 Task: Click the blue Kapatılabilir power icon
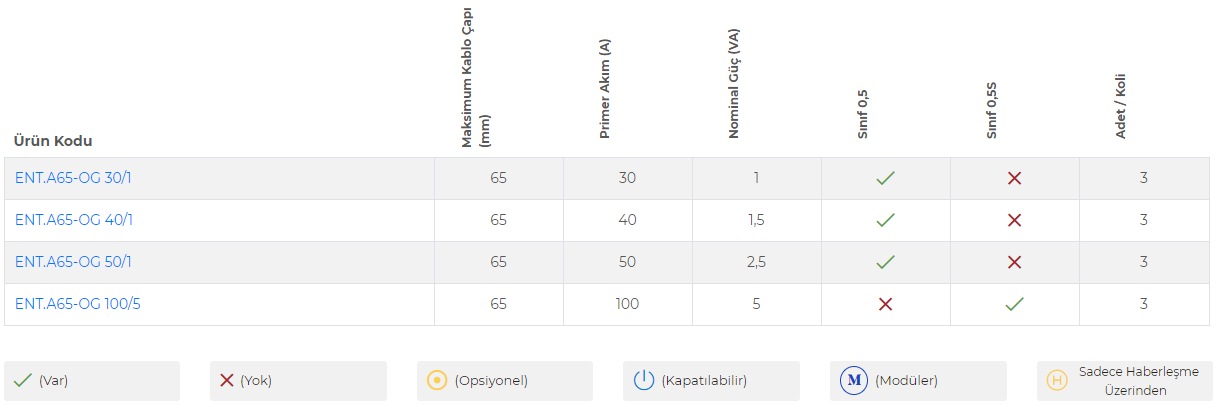(x=643, y=380)
